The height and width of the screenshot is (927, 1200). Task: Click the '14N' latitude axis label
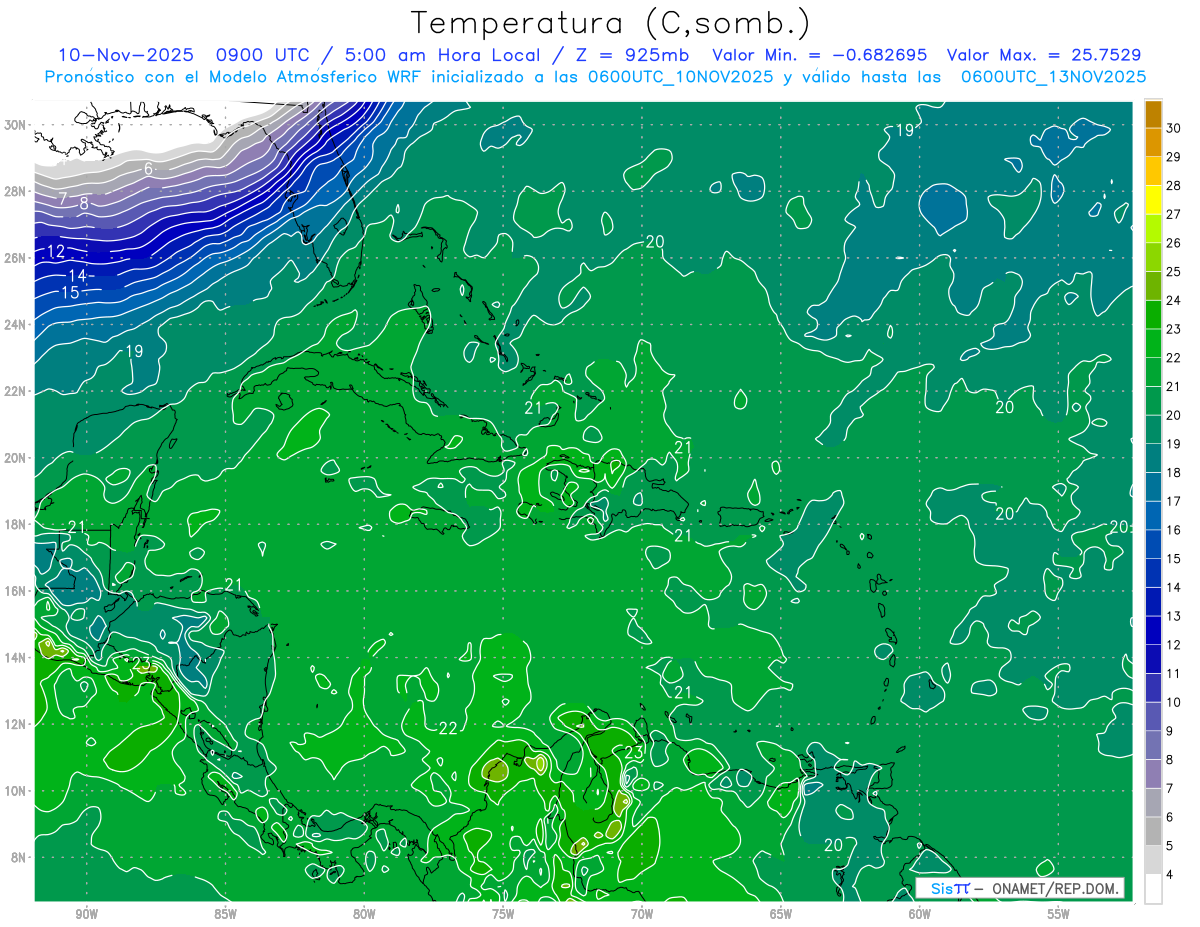click(x=15, y=657)
